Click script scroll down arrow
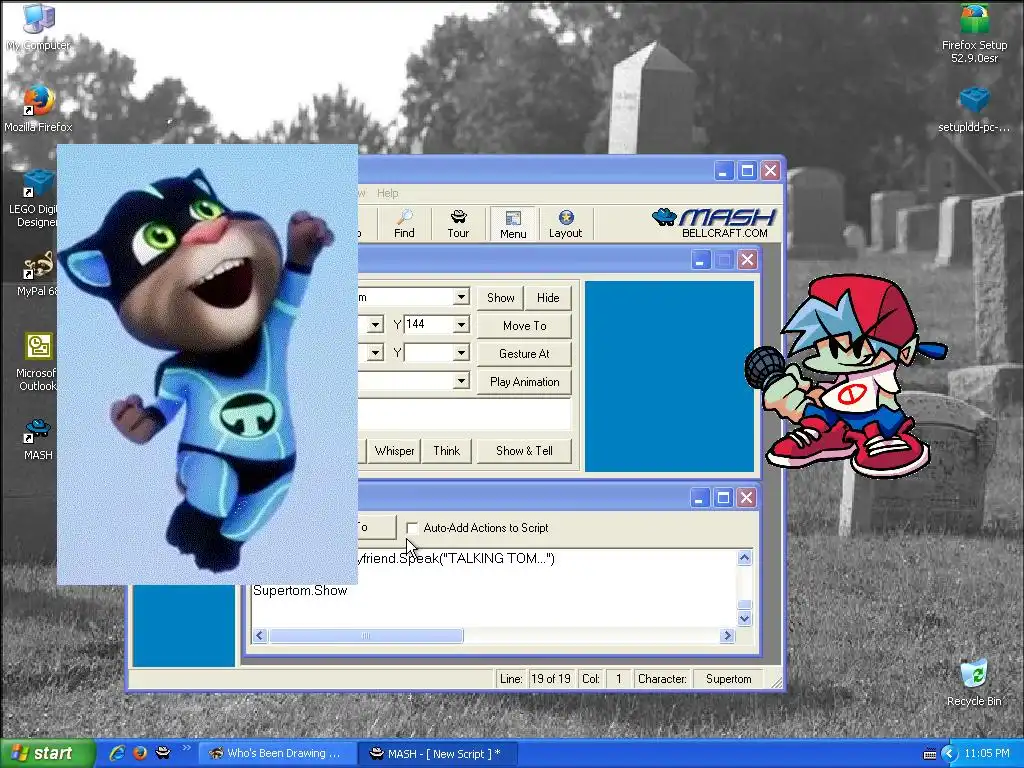1024x768 pixels. pyautogui.click(x=744, y=618)
